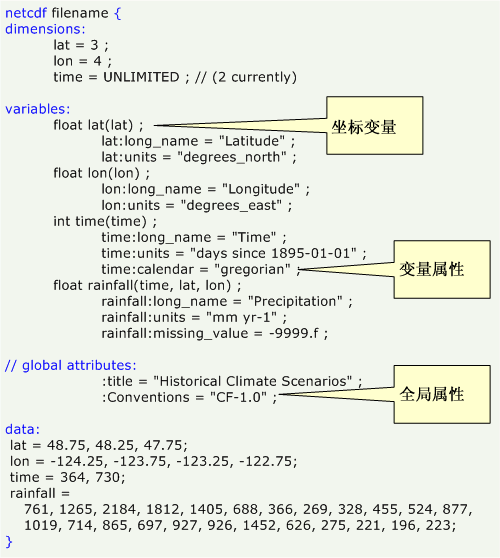Click the 坐标变量 yellow callout box
This screenshot has height=558, width=500.
coord(375,125)
